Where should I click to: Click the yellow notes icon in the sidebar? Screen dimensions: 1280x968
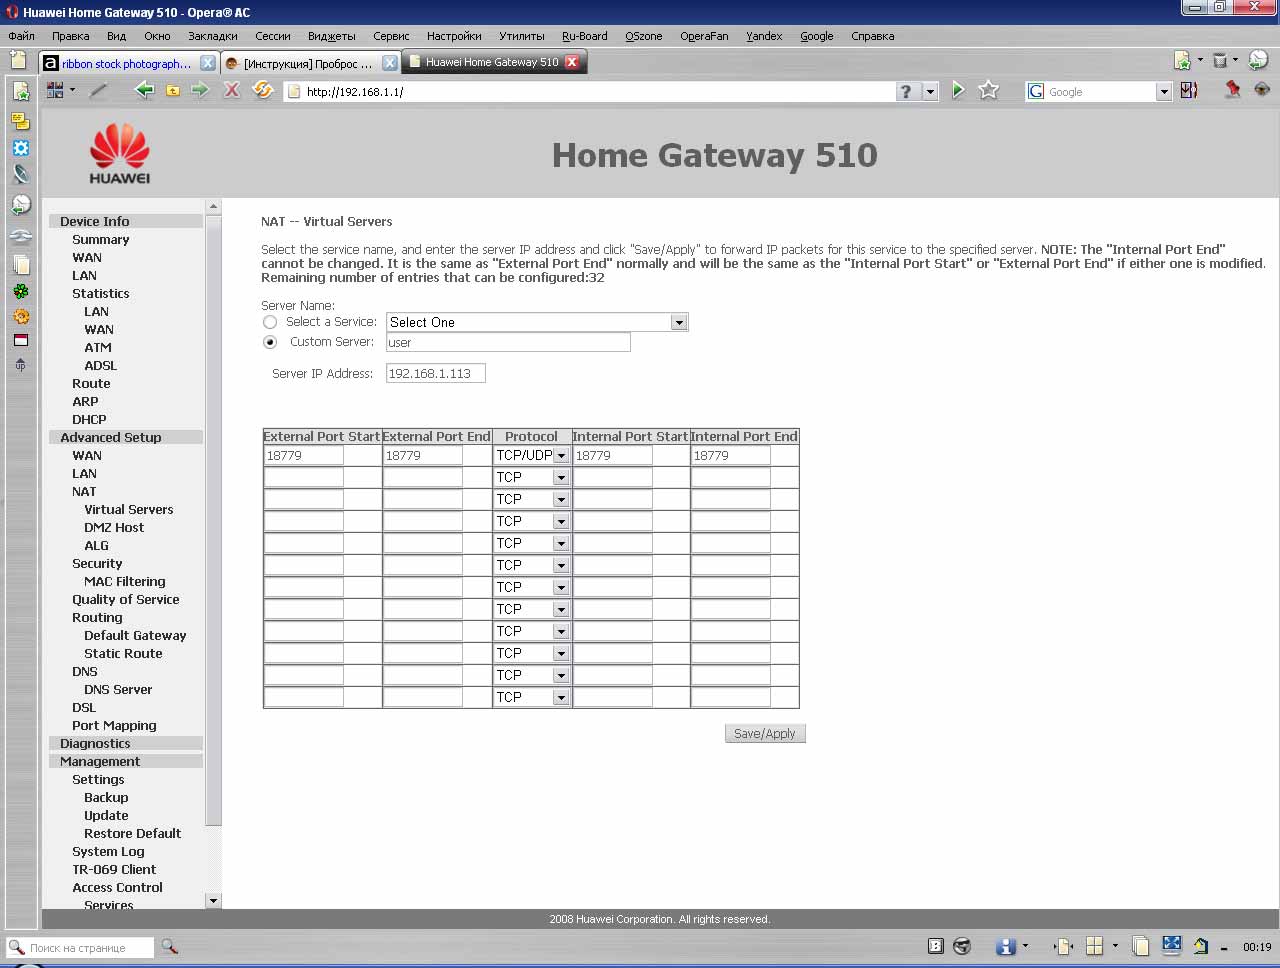point(20,121)
